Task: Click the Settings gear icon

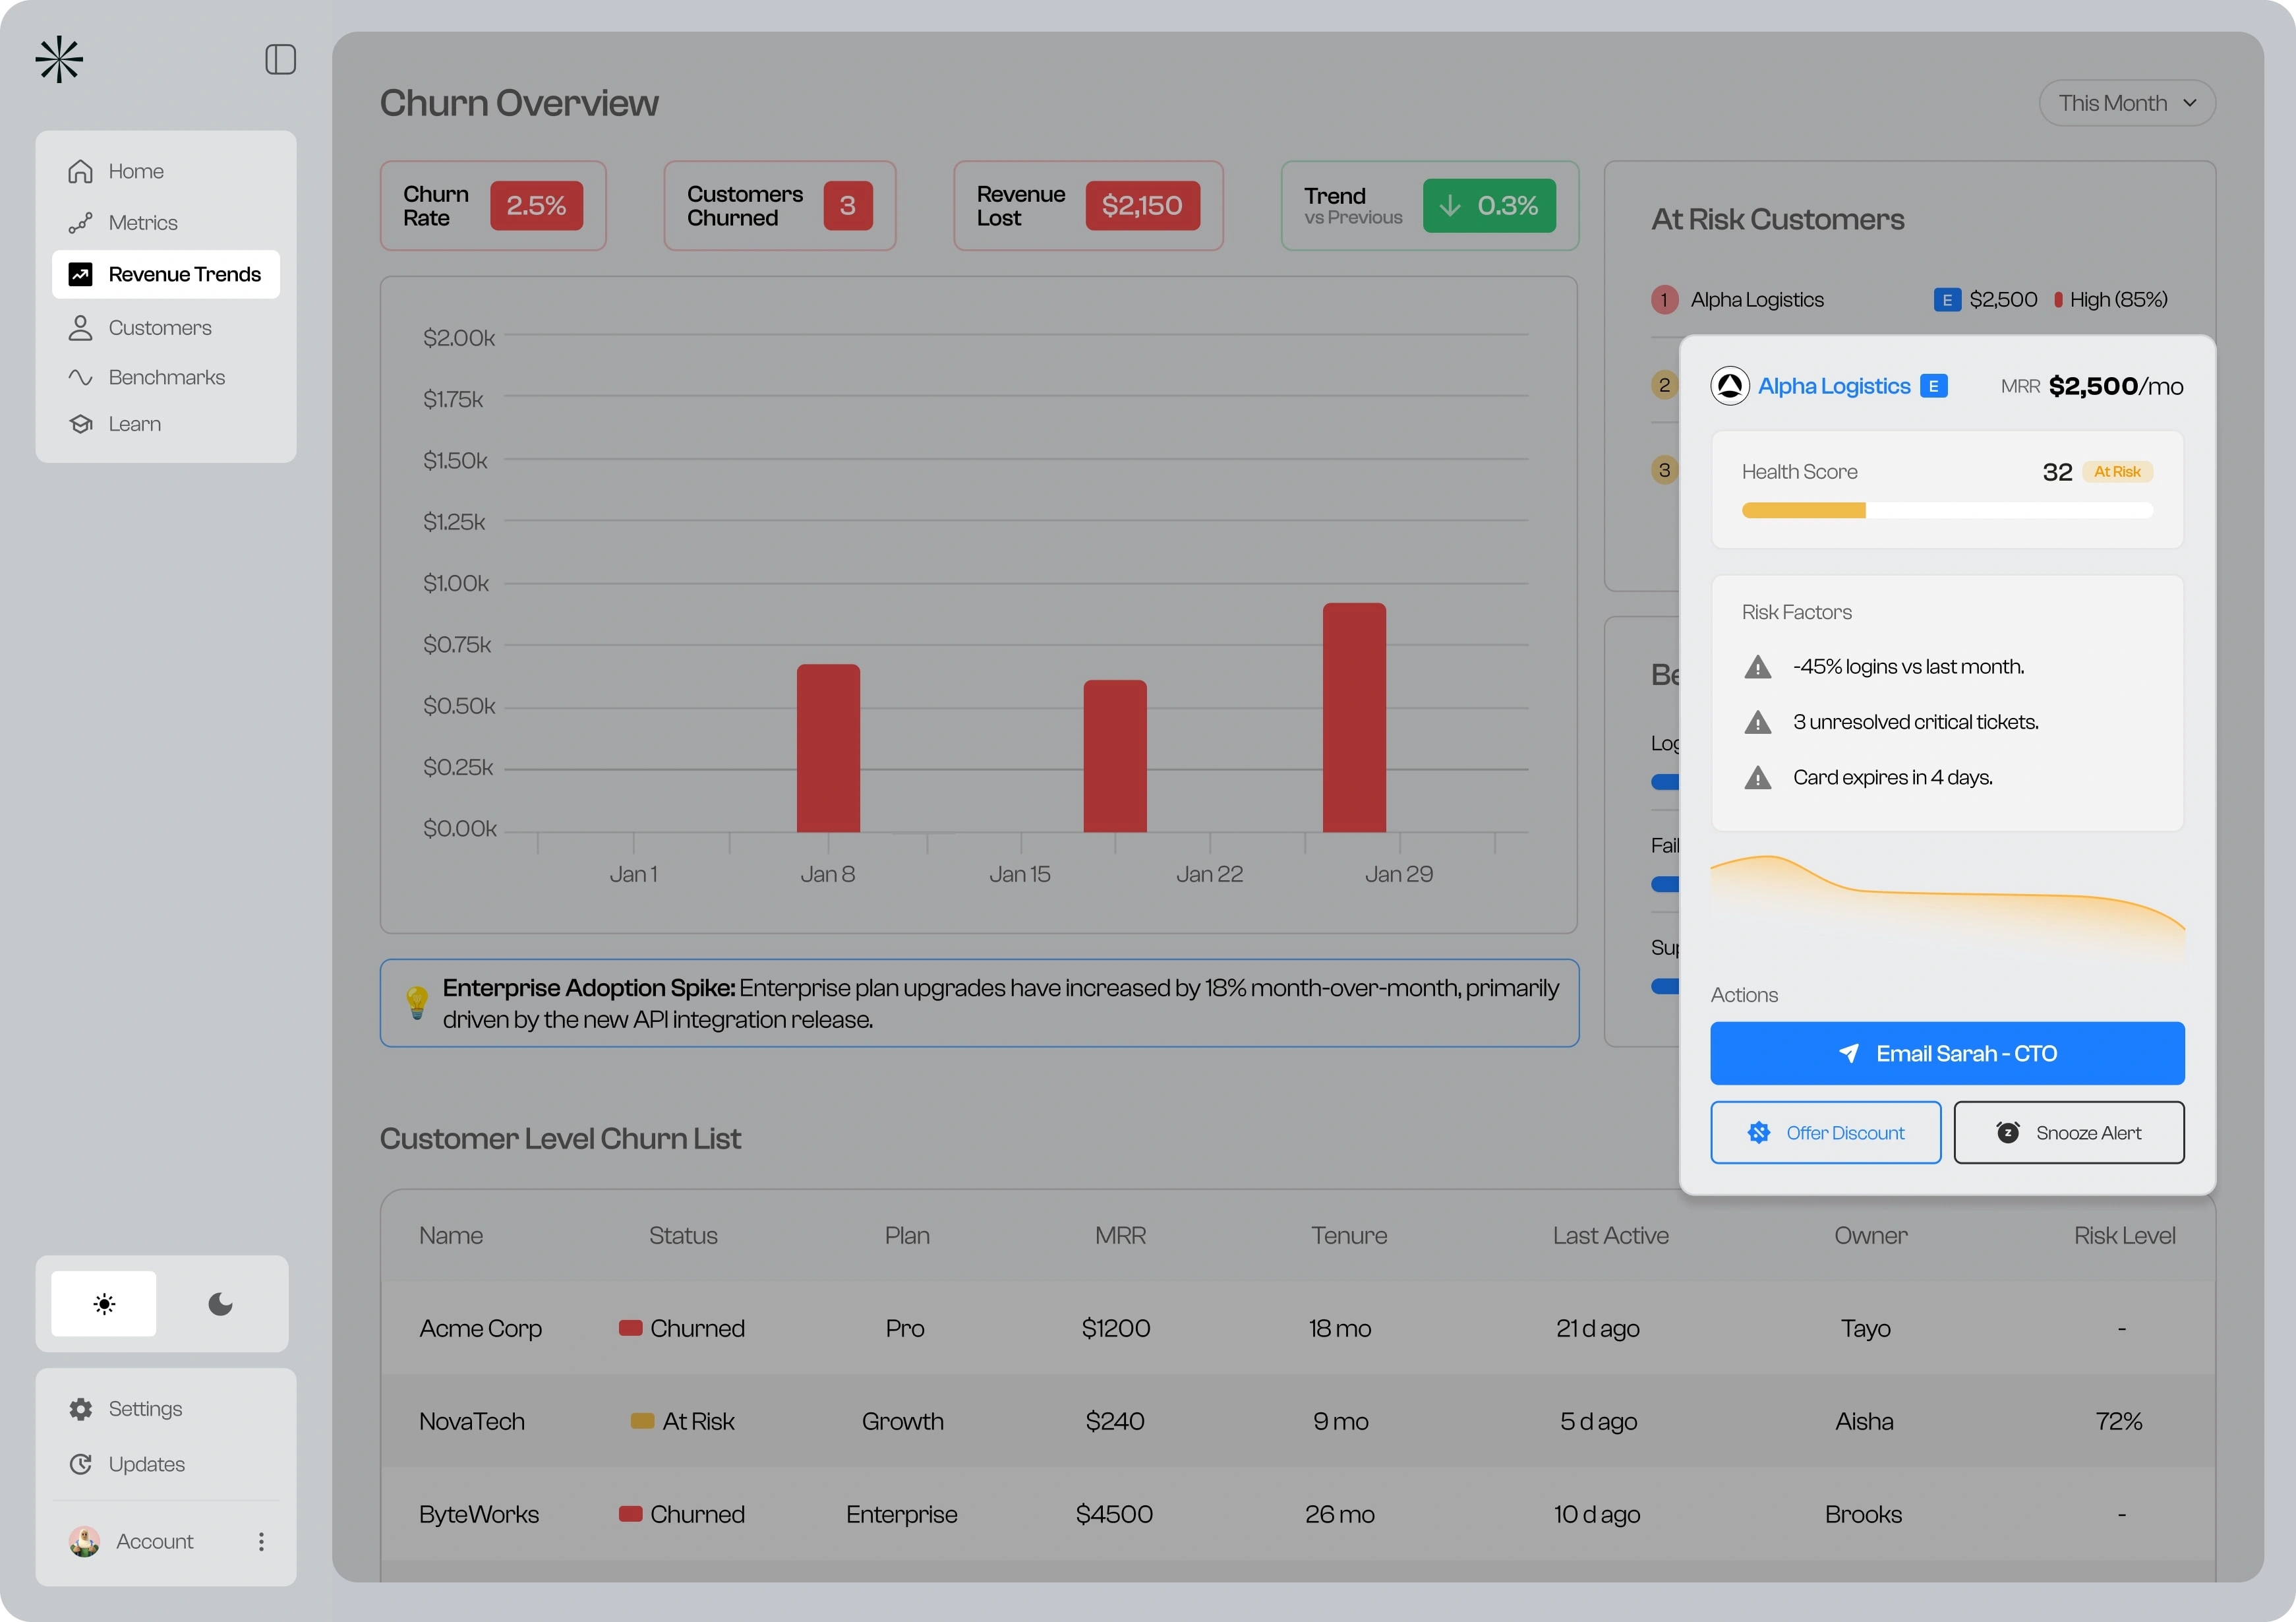Action: coord(81,1409)
